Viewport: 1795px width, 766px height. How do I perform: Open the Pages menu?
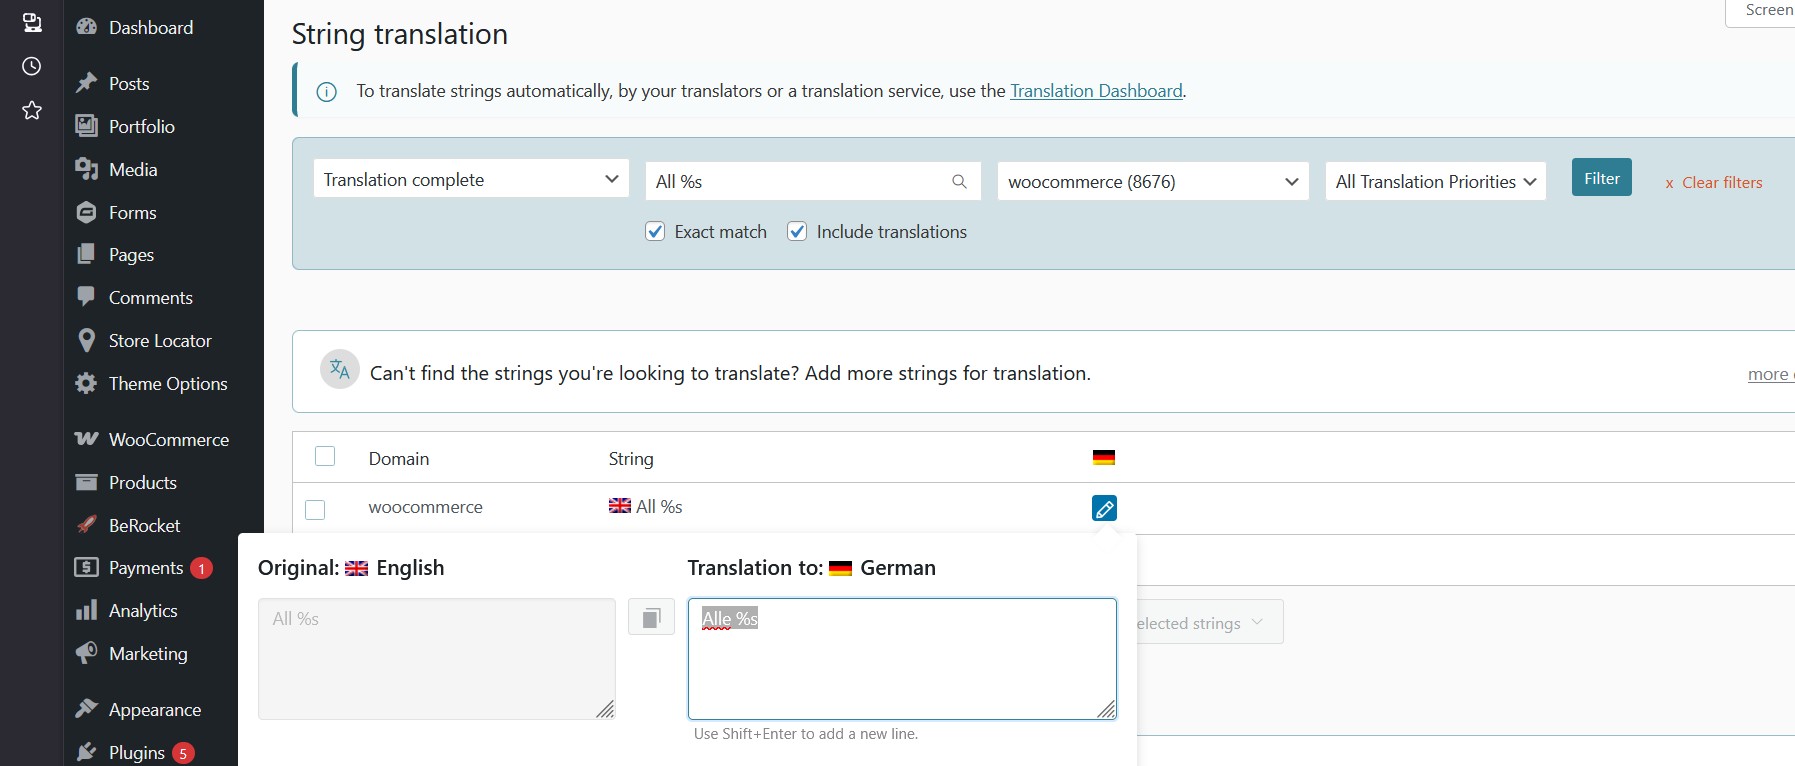pos(131,255)
